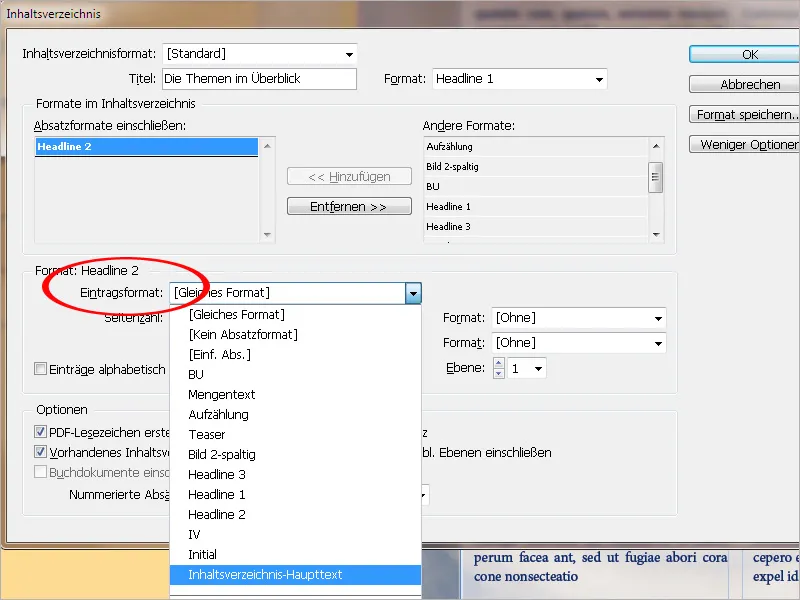Edit the Titel field 'Die Themen im Überblick'
The image size is (800, 600).
tap(259, 79)
